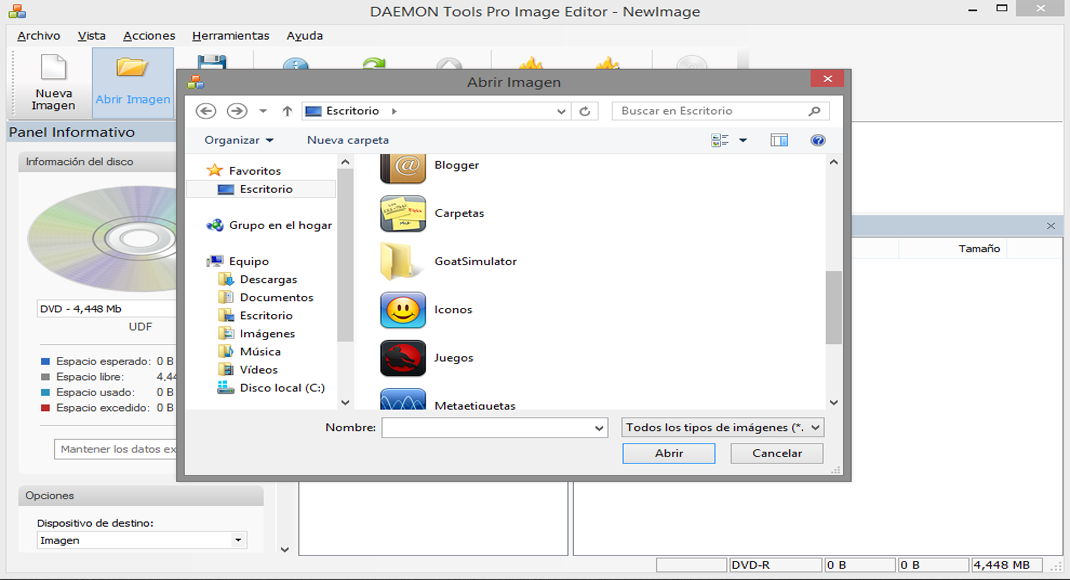Create a new image with Nueva Imagen
This screenshot has width=1070, height=580.
51,80
